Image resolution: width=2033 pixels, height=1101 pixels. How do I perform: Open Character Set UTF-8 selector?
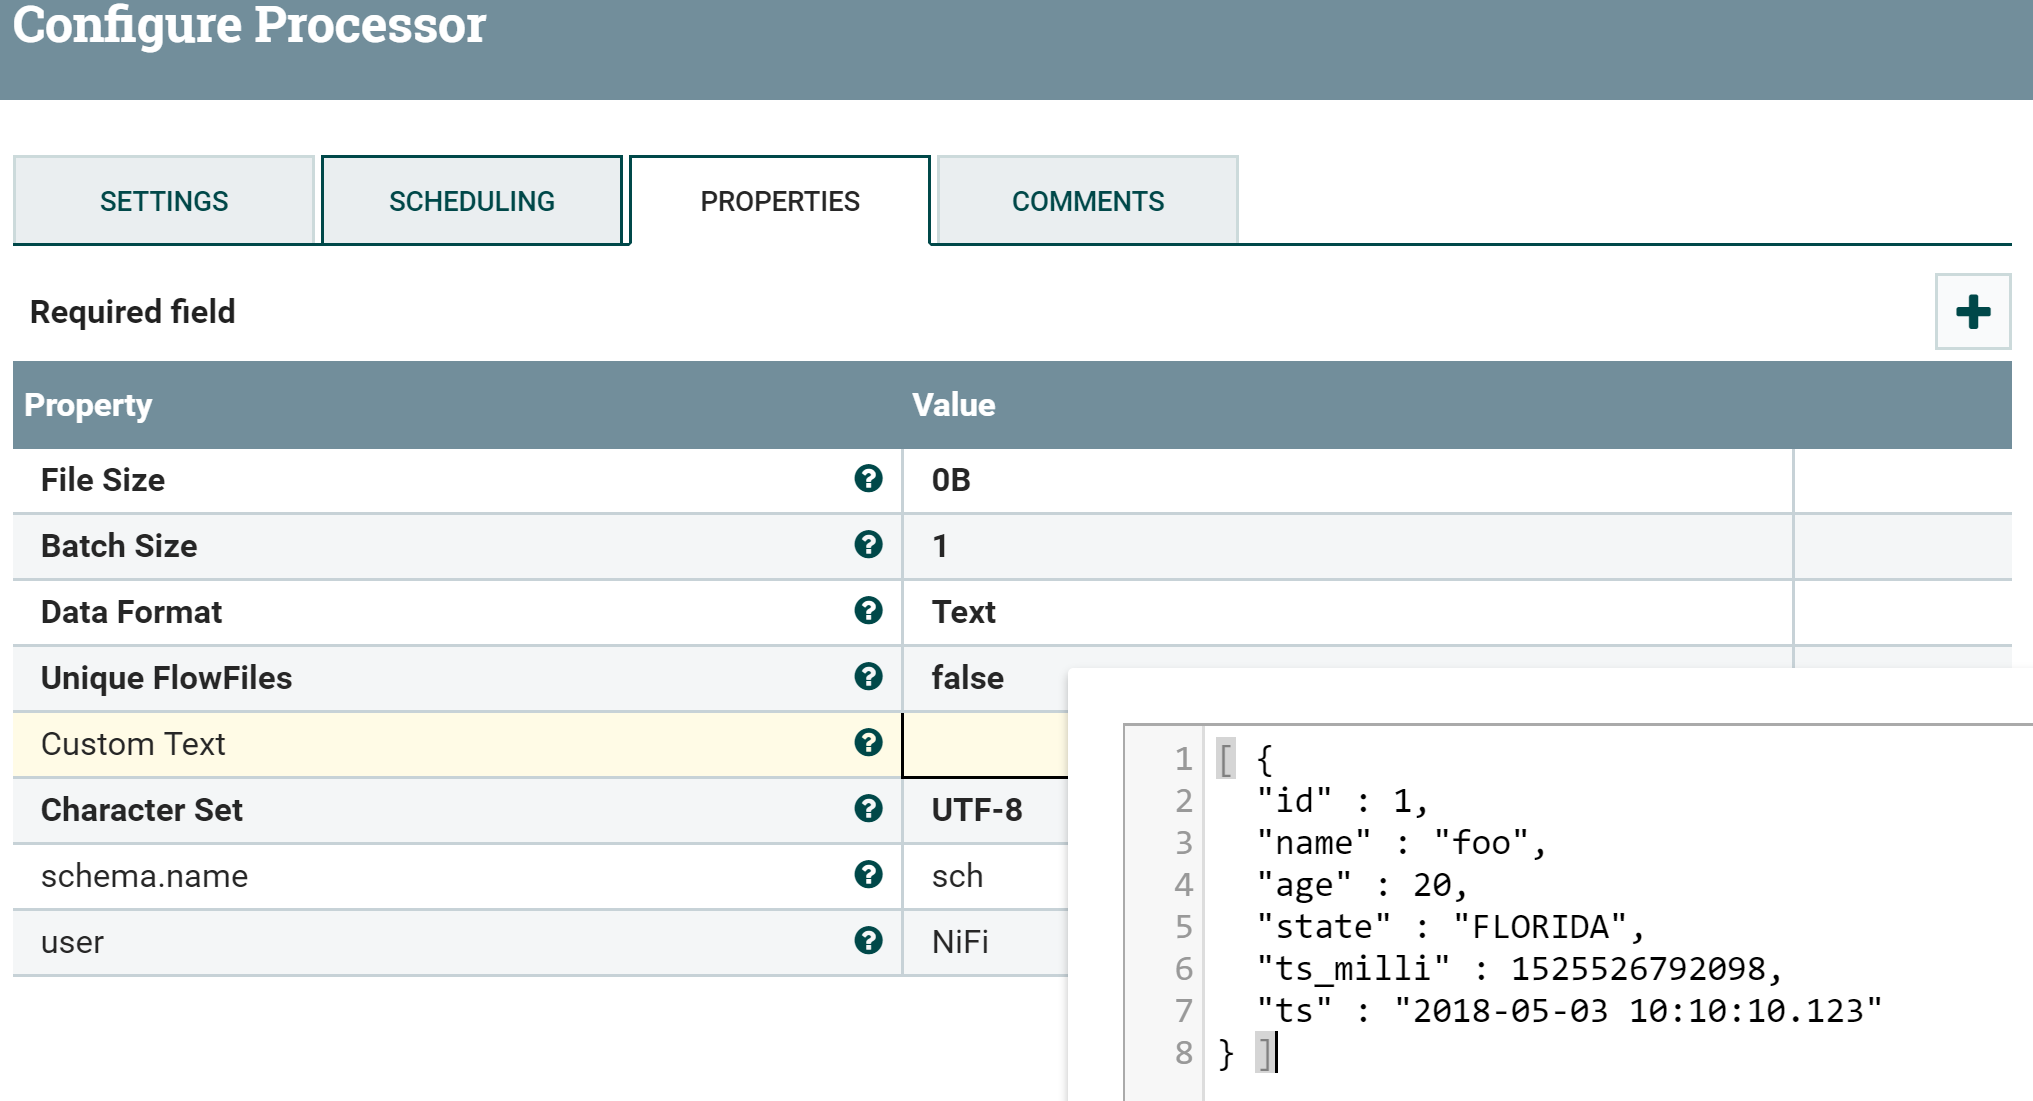pos(977,810)
